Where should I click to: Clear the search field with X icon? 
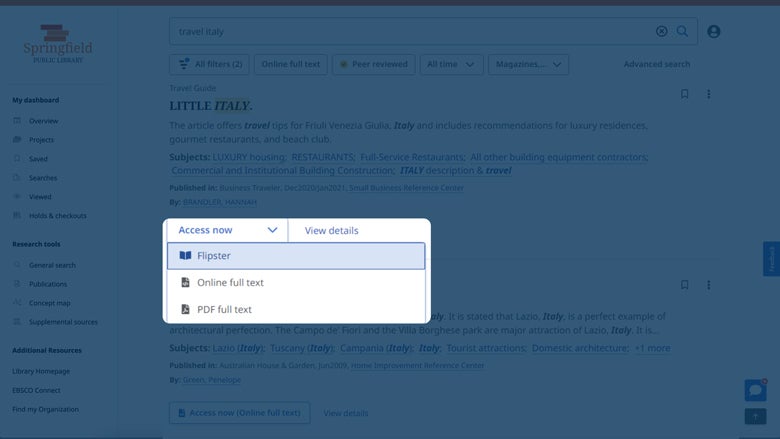tap(661, 31)
